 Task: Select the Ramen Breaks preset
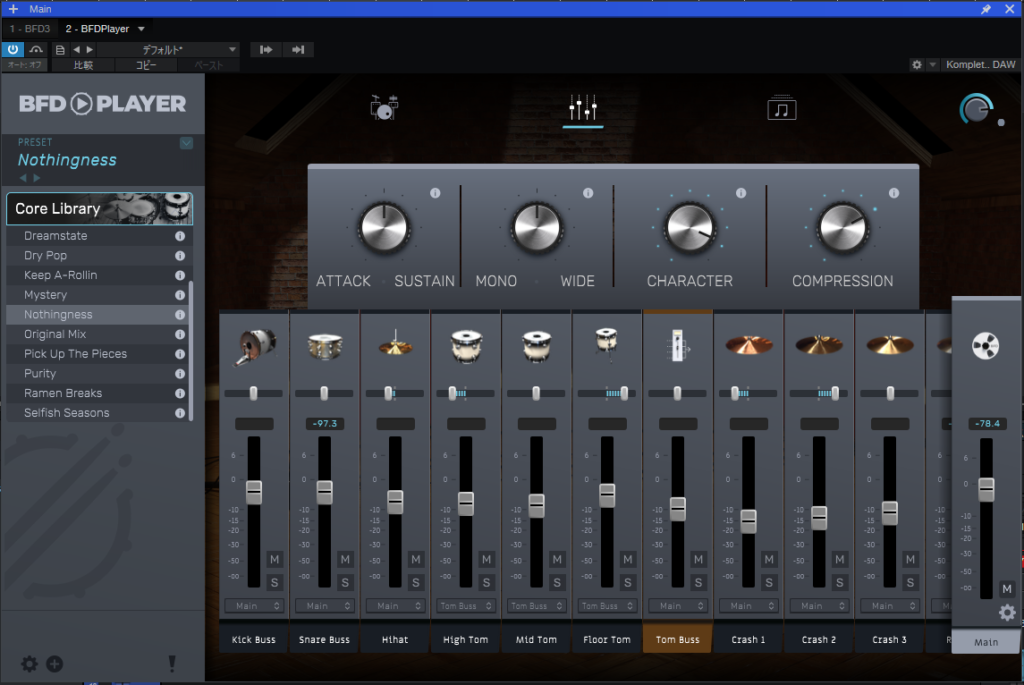(x=63, y=393)
